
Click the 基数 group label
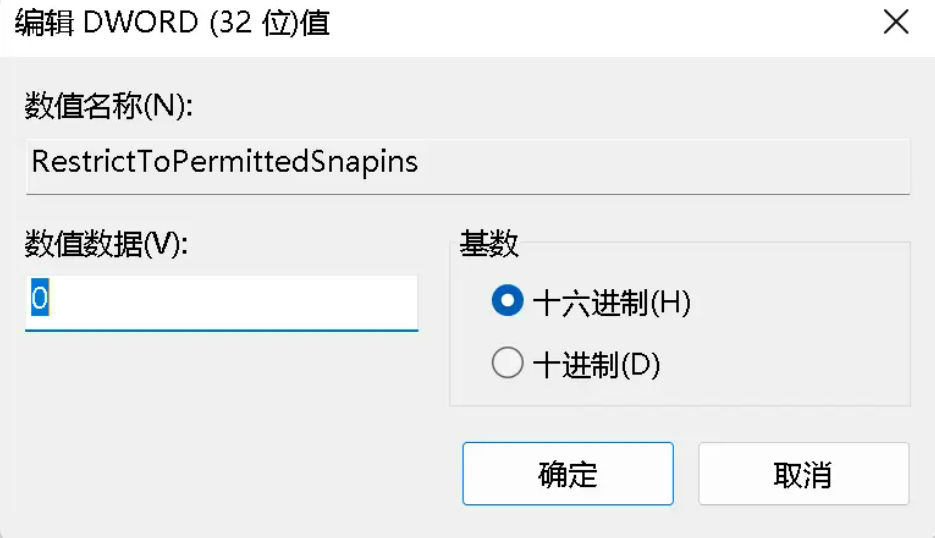coord(489,245)
